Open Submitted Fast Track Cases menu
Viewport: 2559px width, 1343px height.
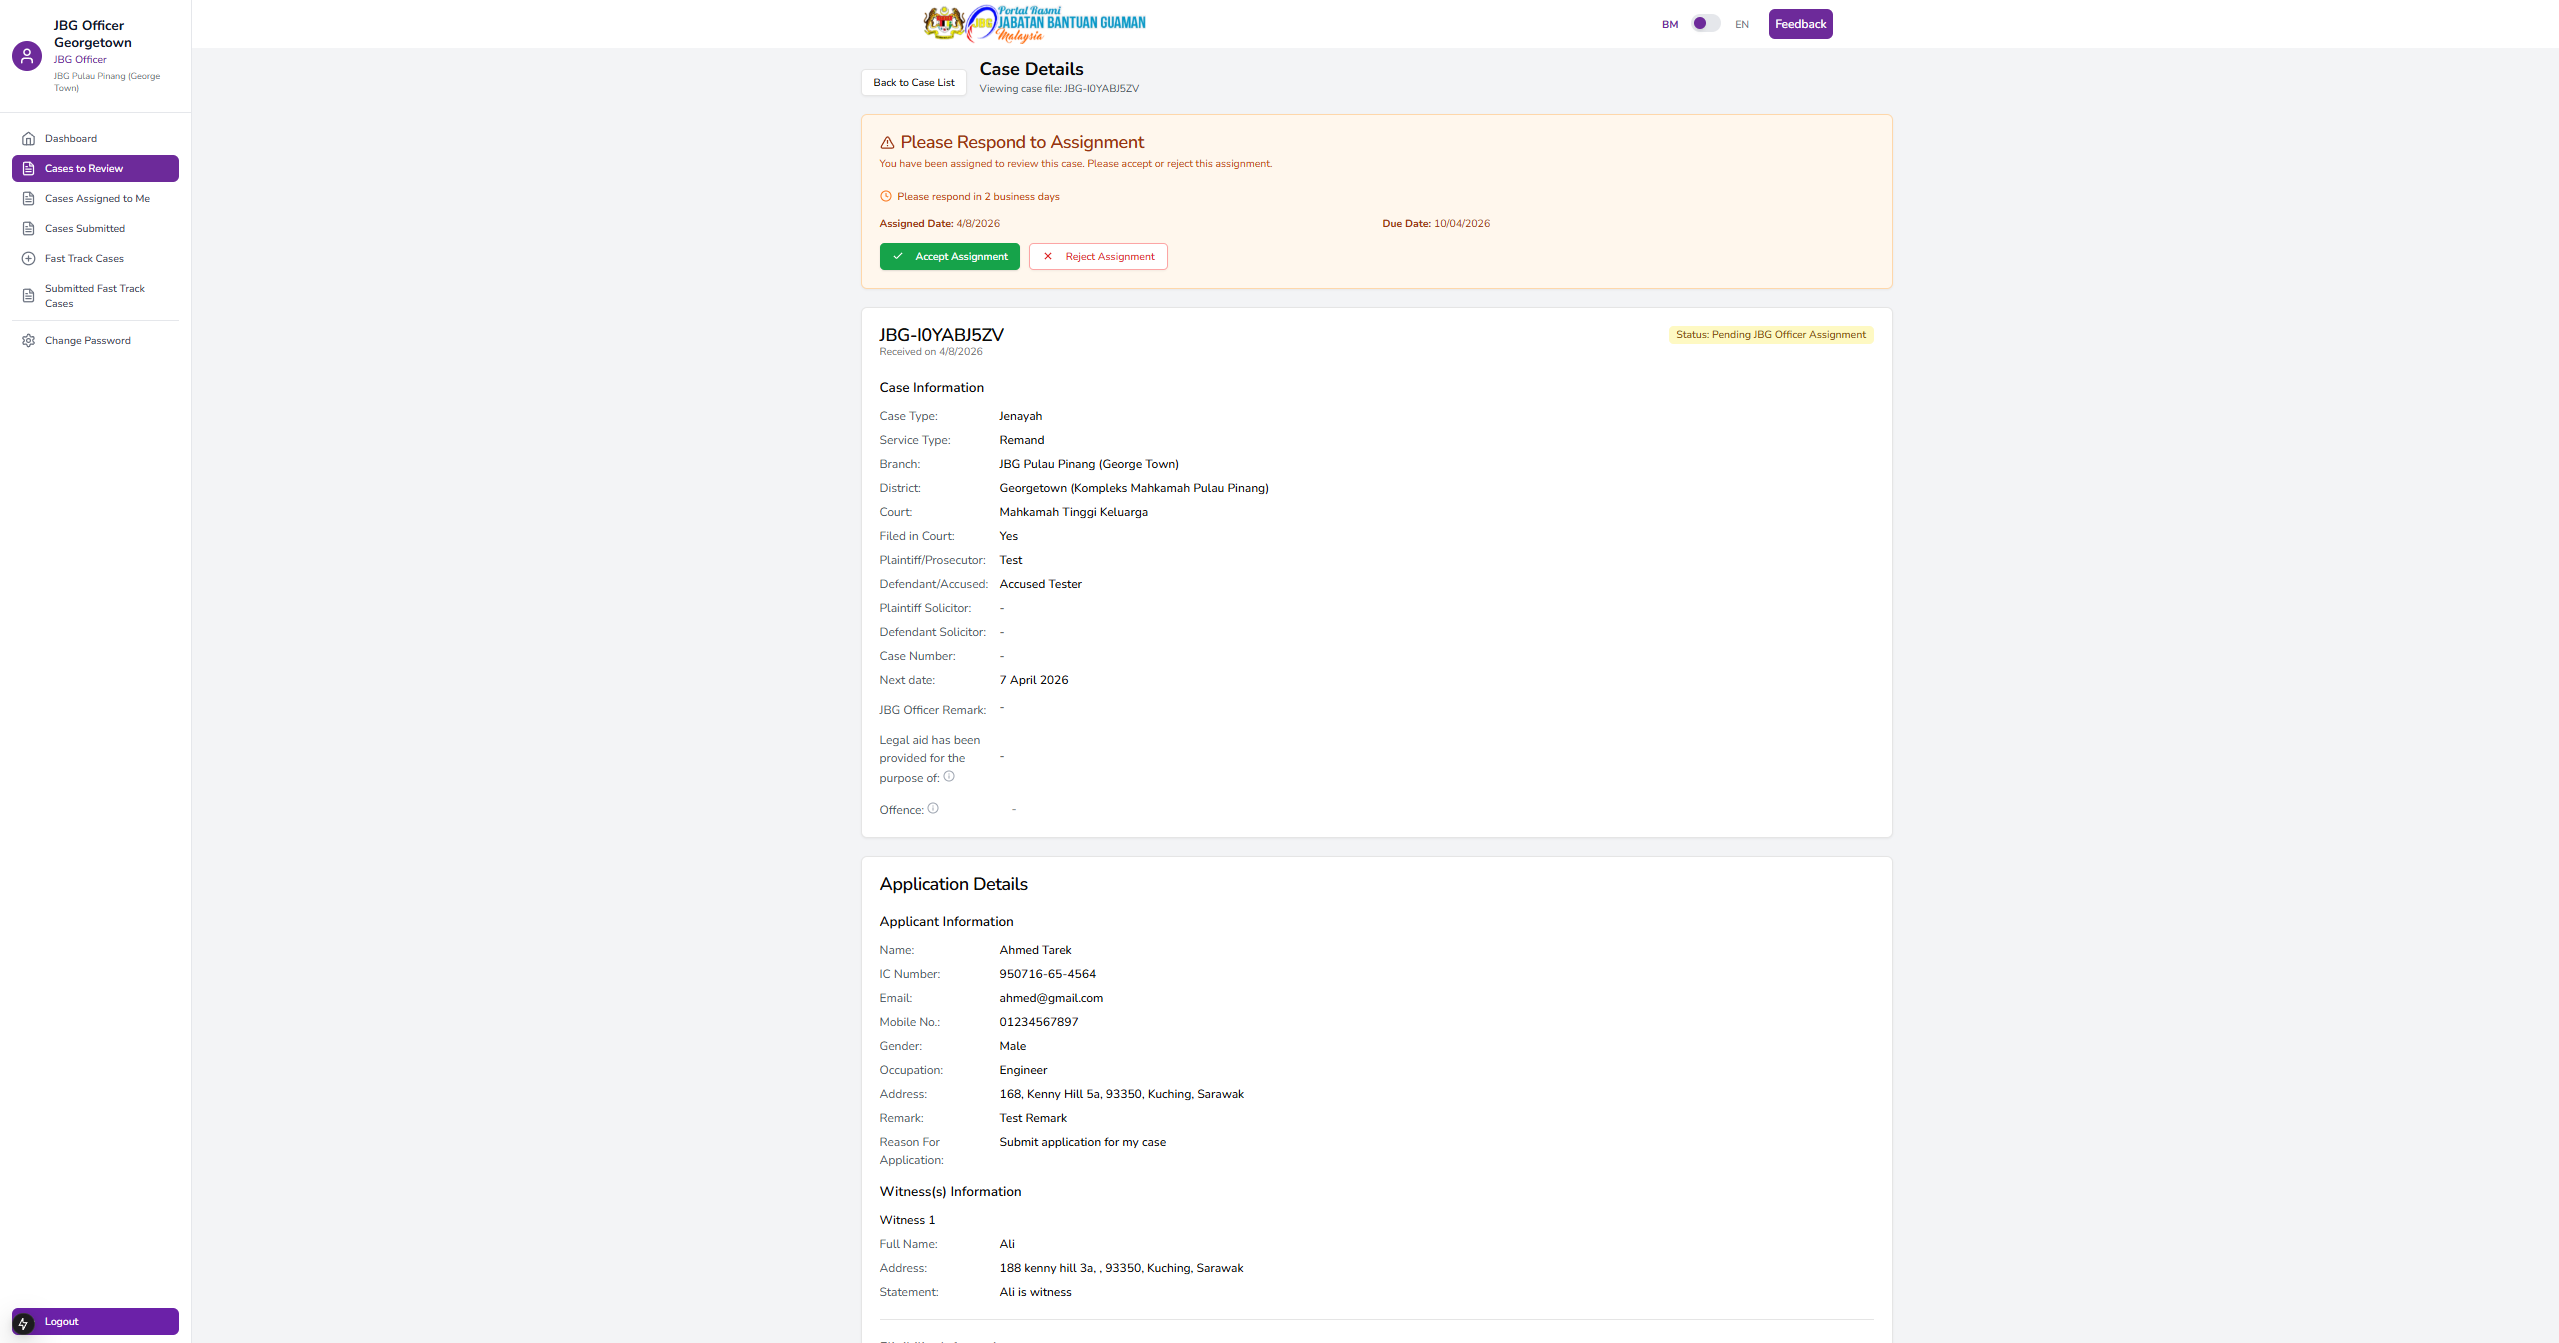click(95, 296)
